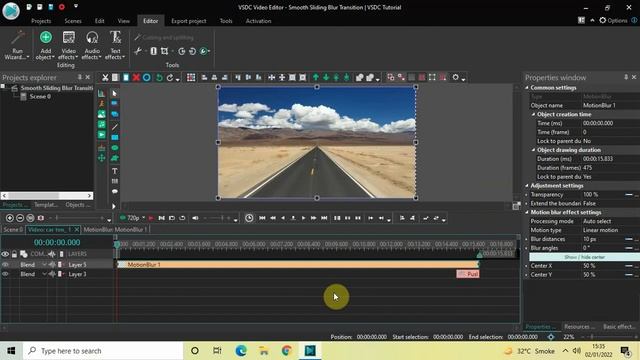Click the red play preview button
The height and width of the screenshot is (360, 640).
click(151, 218)
